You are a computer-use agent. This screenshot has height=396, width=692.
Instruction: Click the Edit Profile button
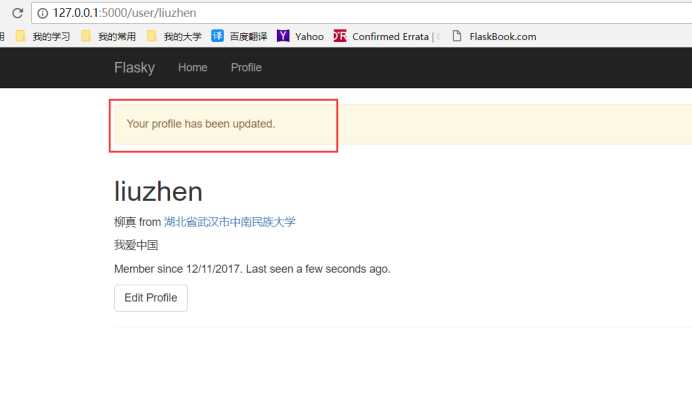pos(151,298)
